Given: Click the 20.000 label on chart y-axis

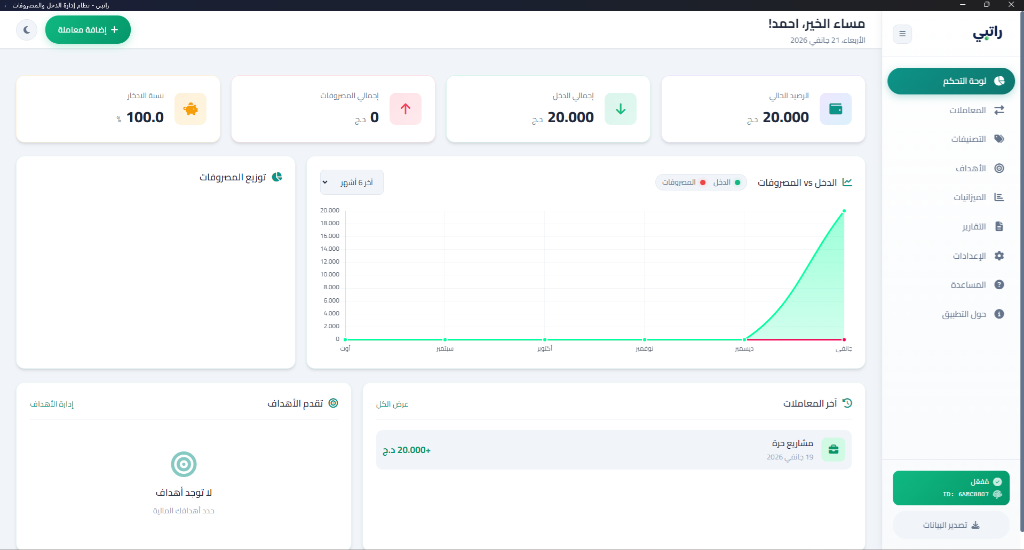Looking at the screenshot, I should coord(329,210).
